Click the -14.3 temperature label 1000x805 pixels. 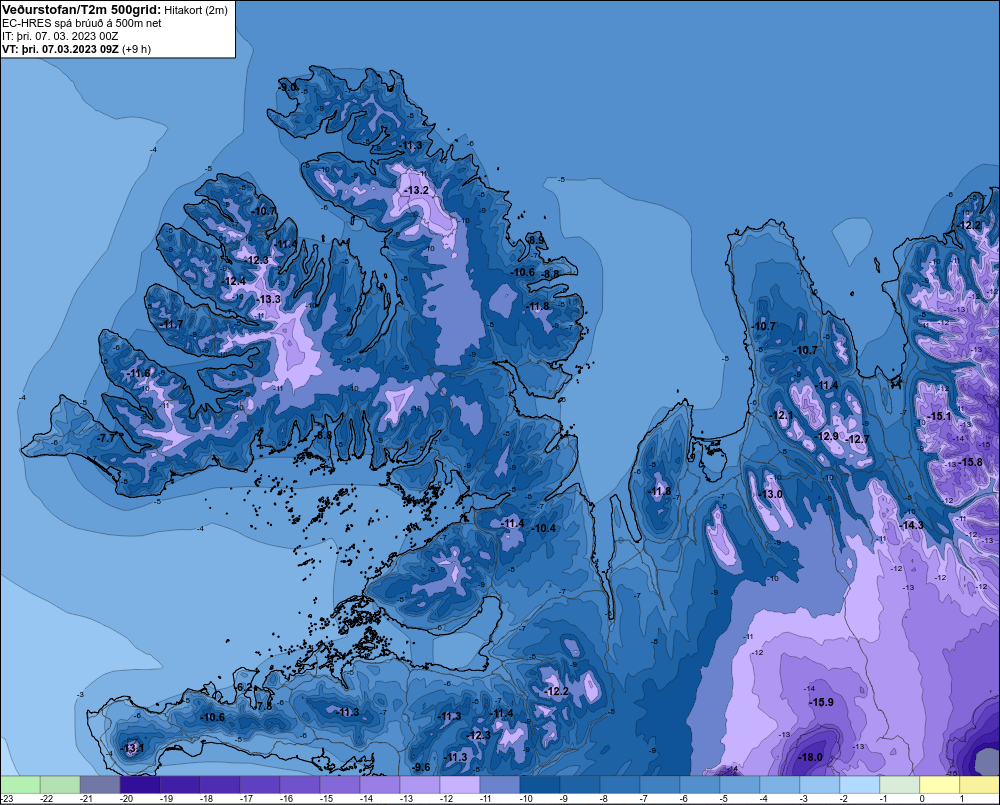tap(911, 525)
